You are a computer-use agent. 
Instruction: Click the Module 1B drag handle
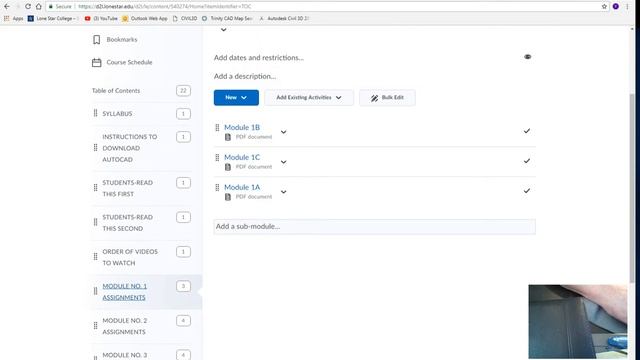coord(217,128)
